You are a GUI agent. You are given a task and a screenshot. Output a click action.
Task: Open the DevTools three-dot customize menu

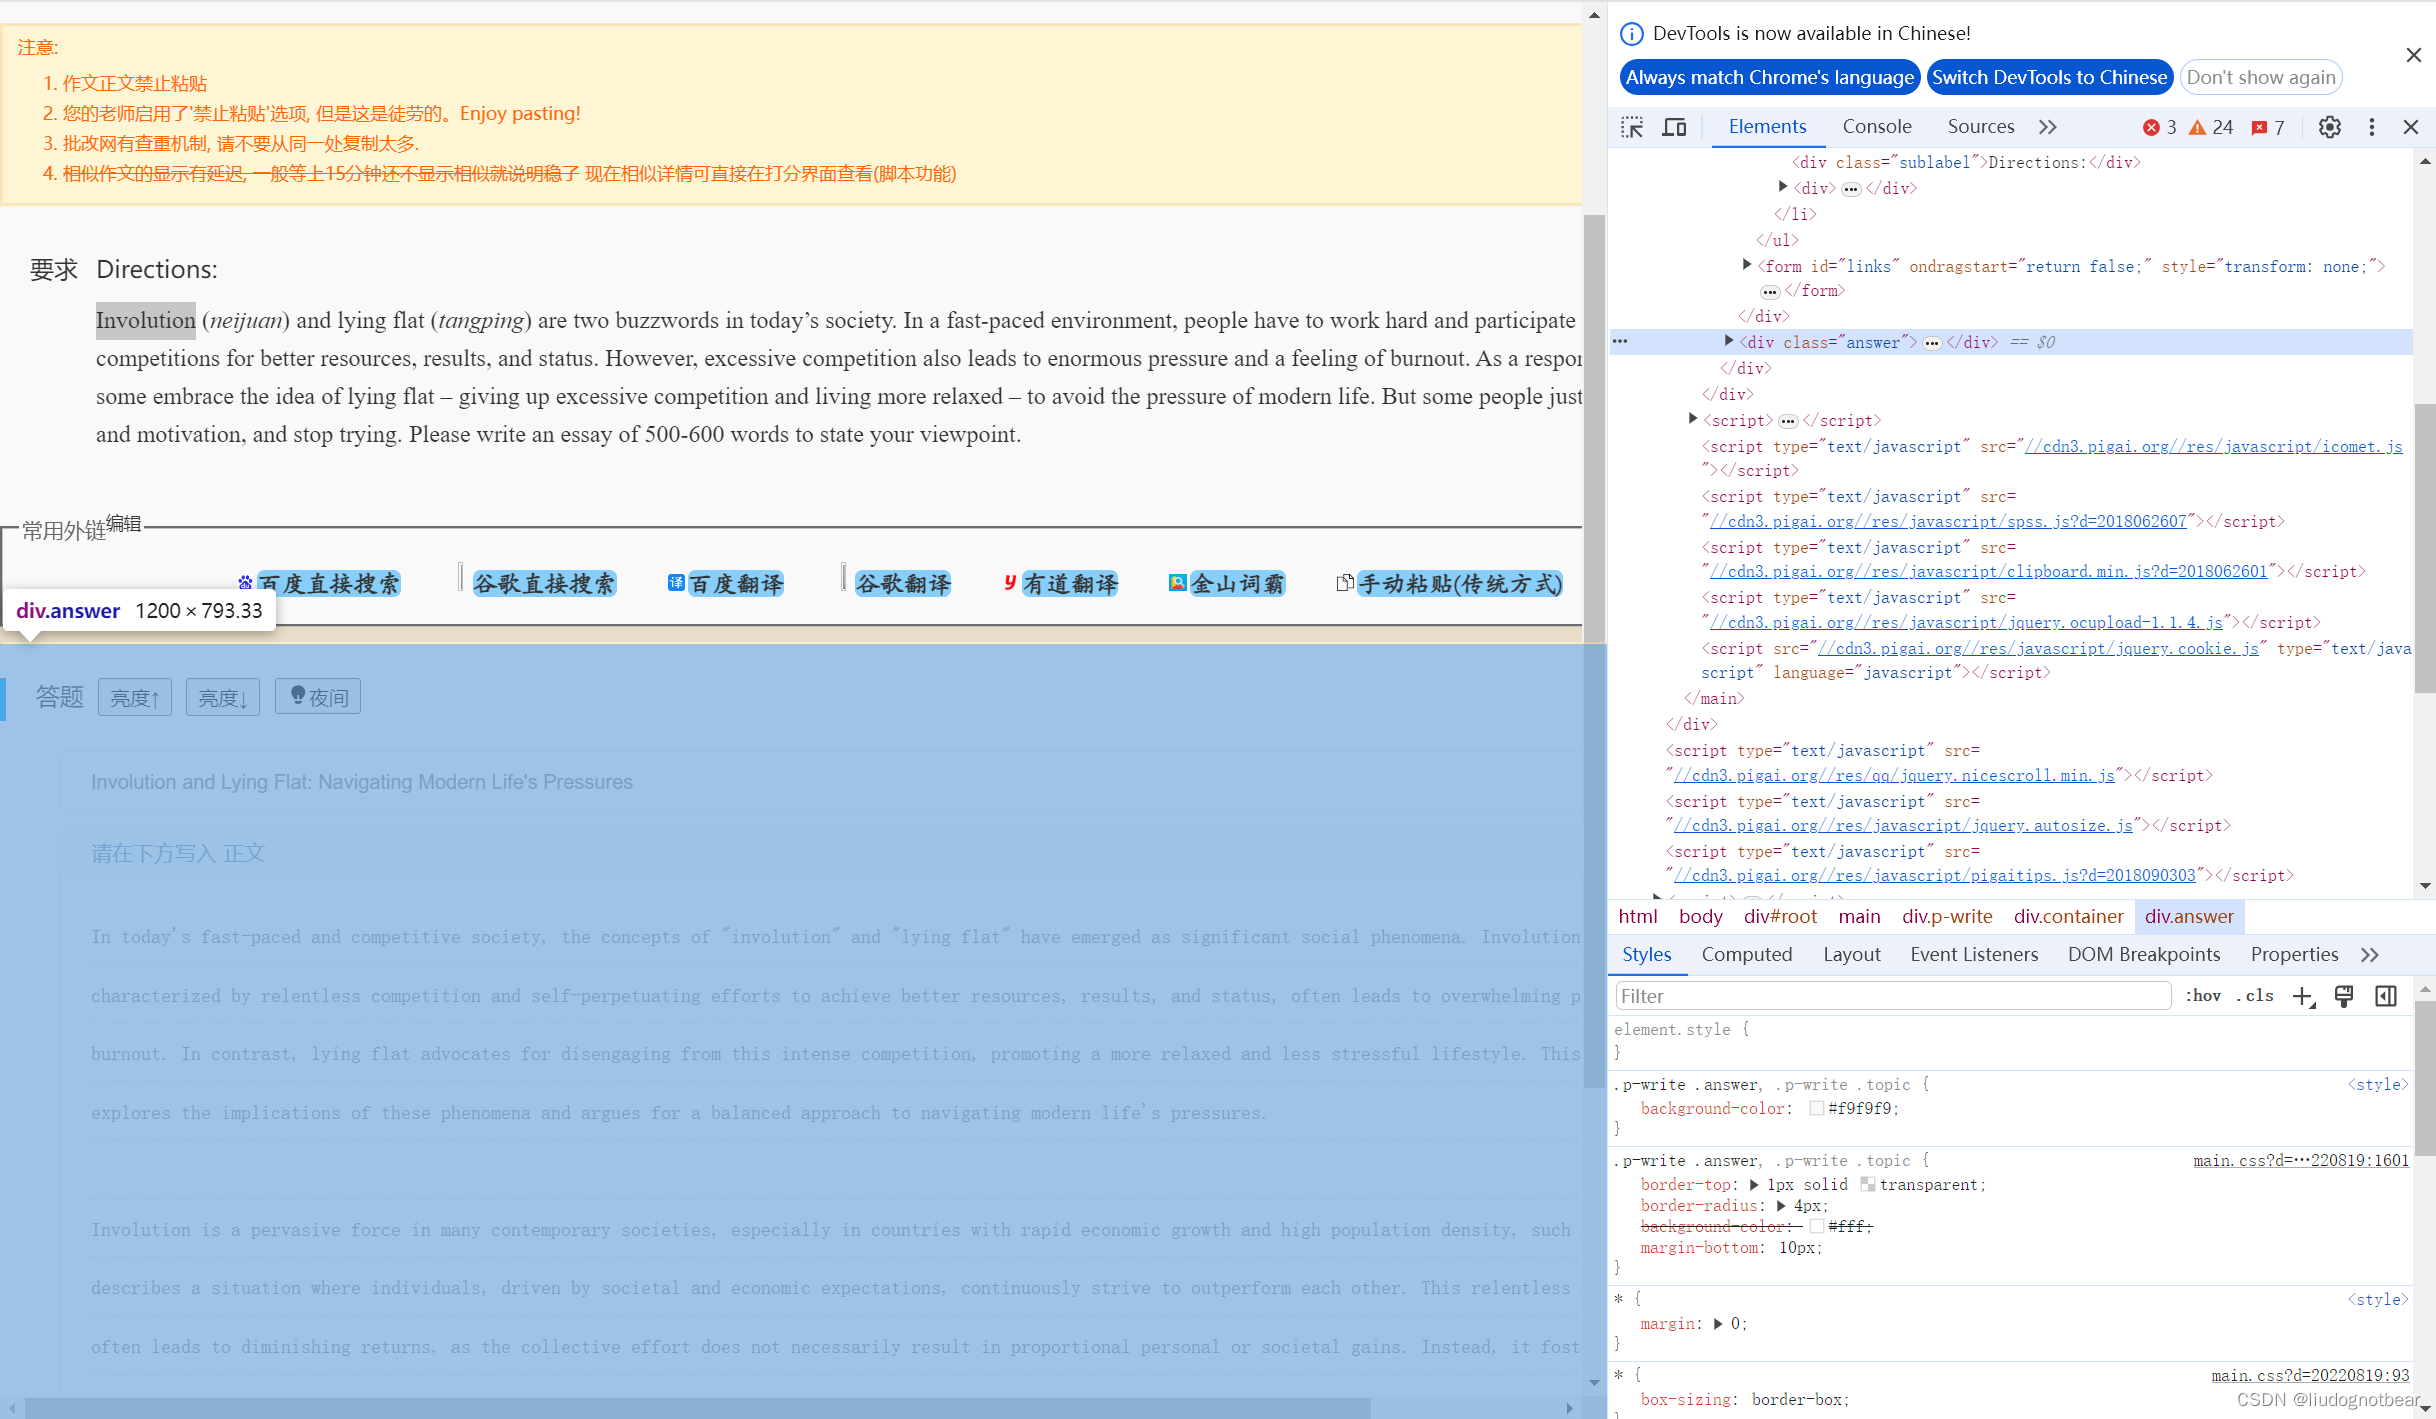[x=2371, y=127]
